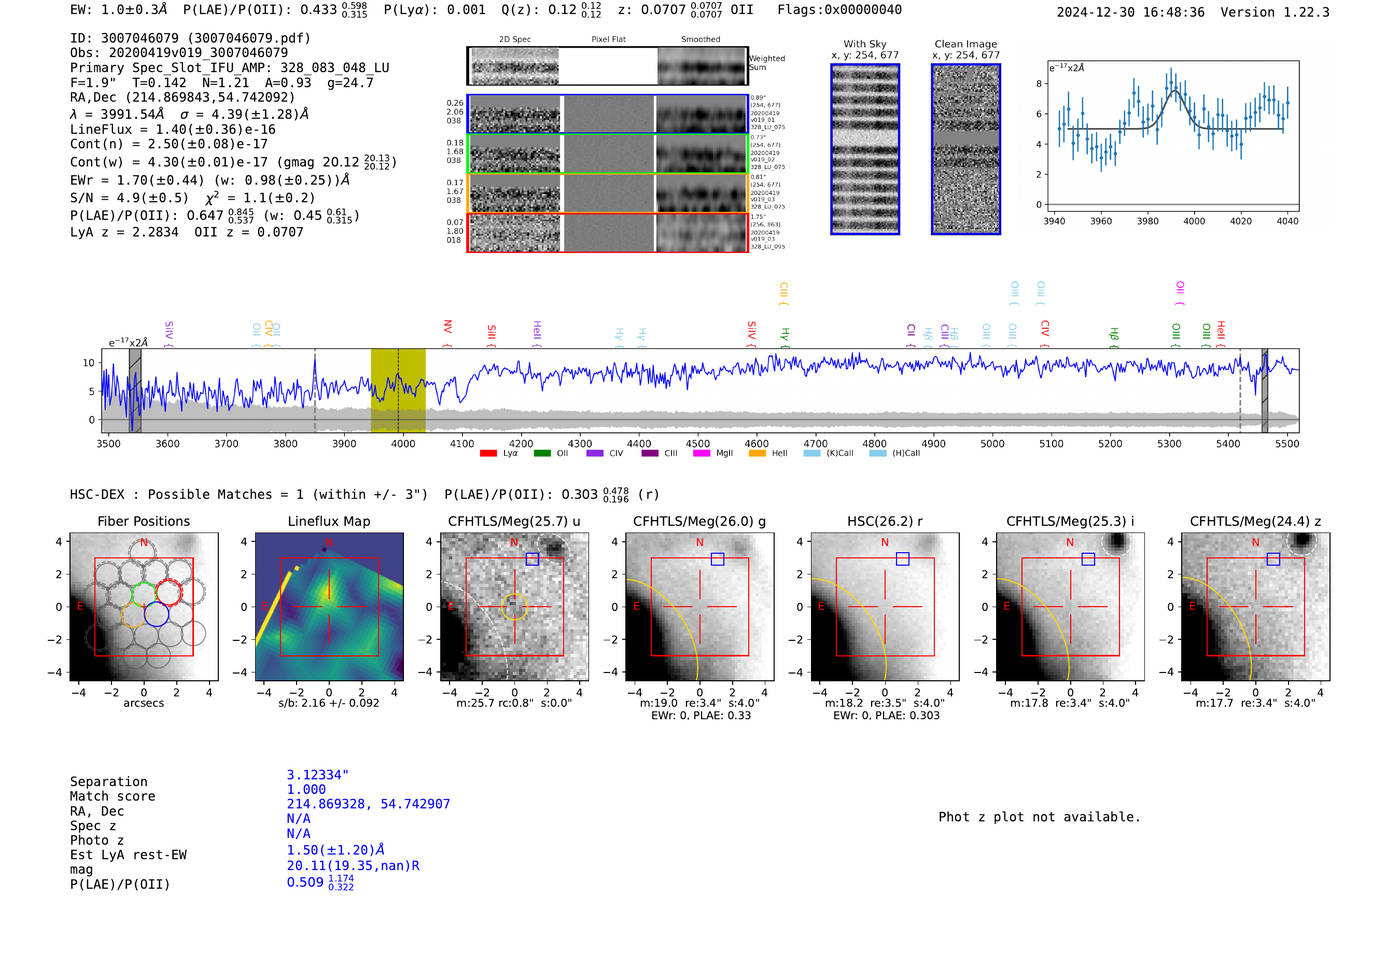This screenshot has width=1400, height=953.
Task: Click the Primary Spec_Slot_IFU_AMP line
Action: [x=230, y=68]
